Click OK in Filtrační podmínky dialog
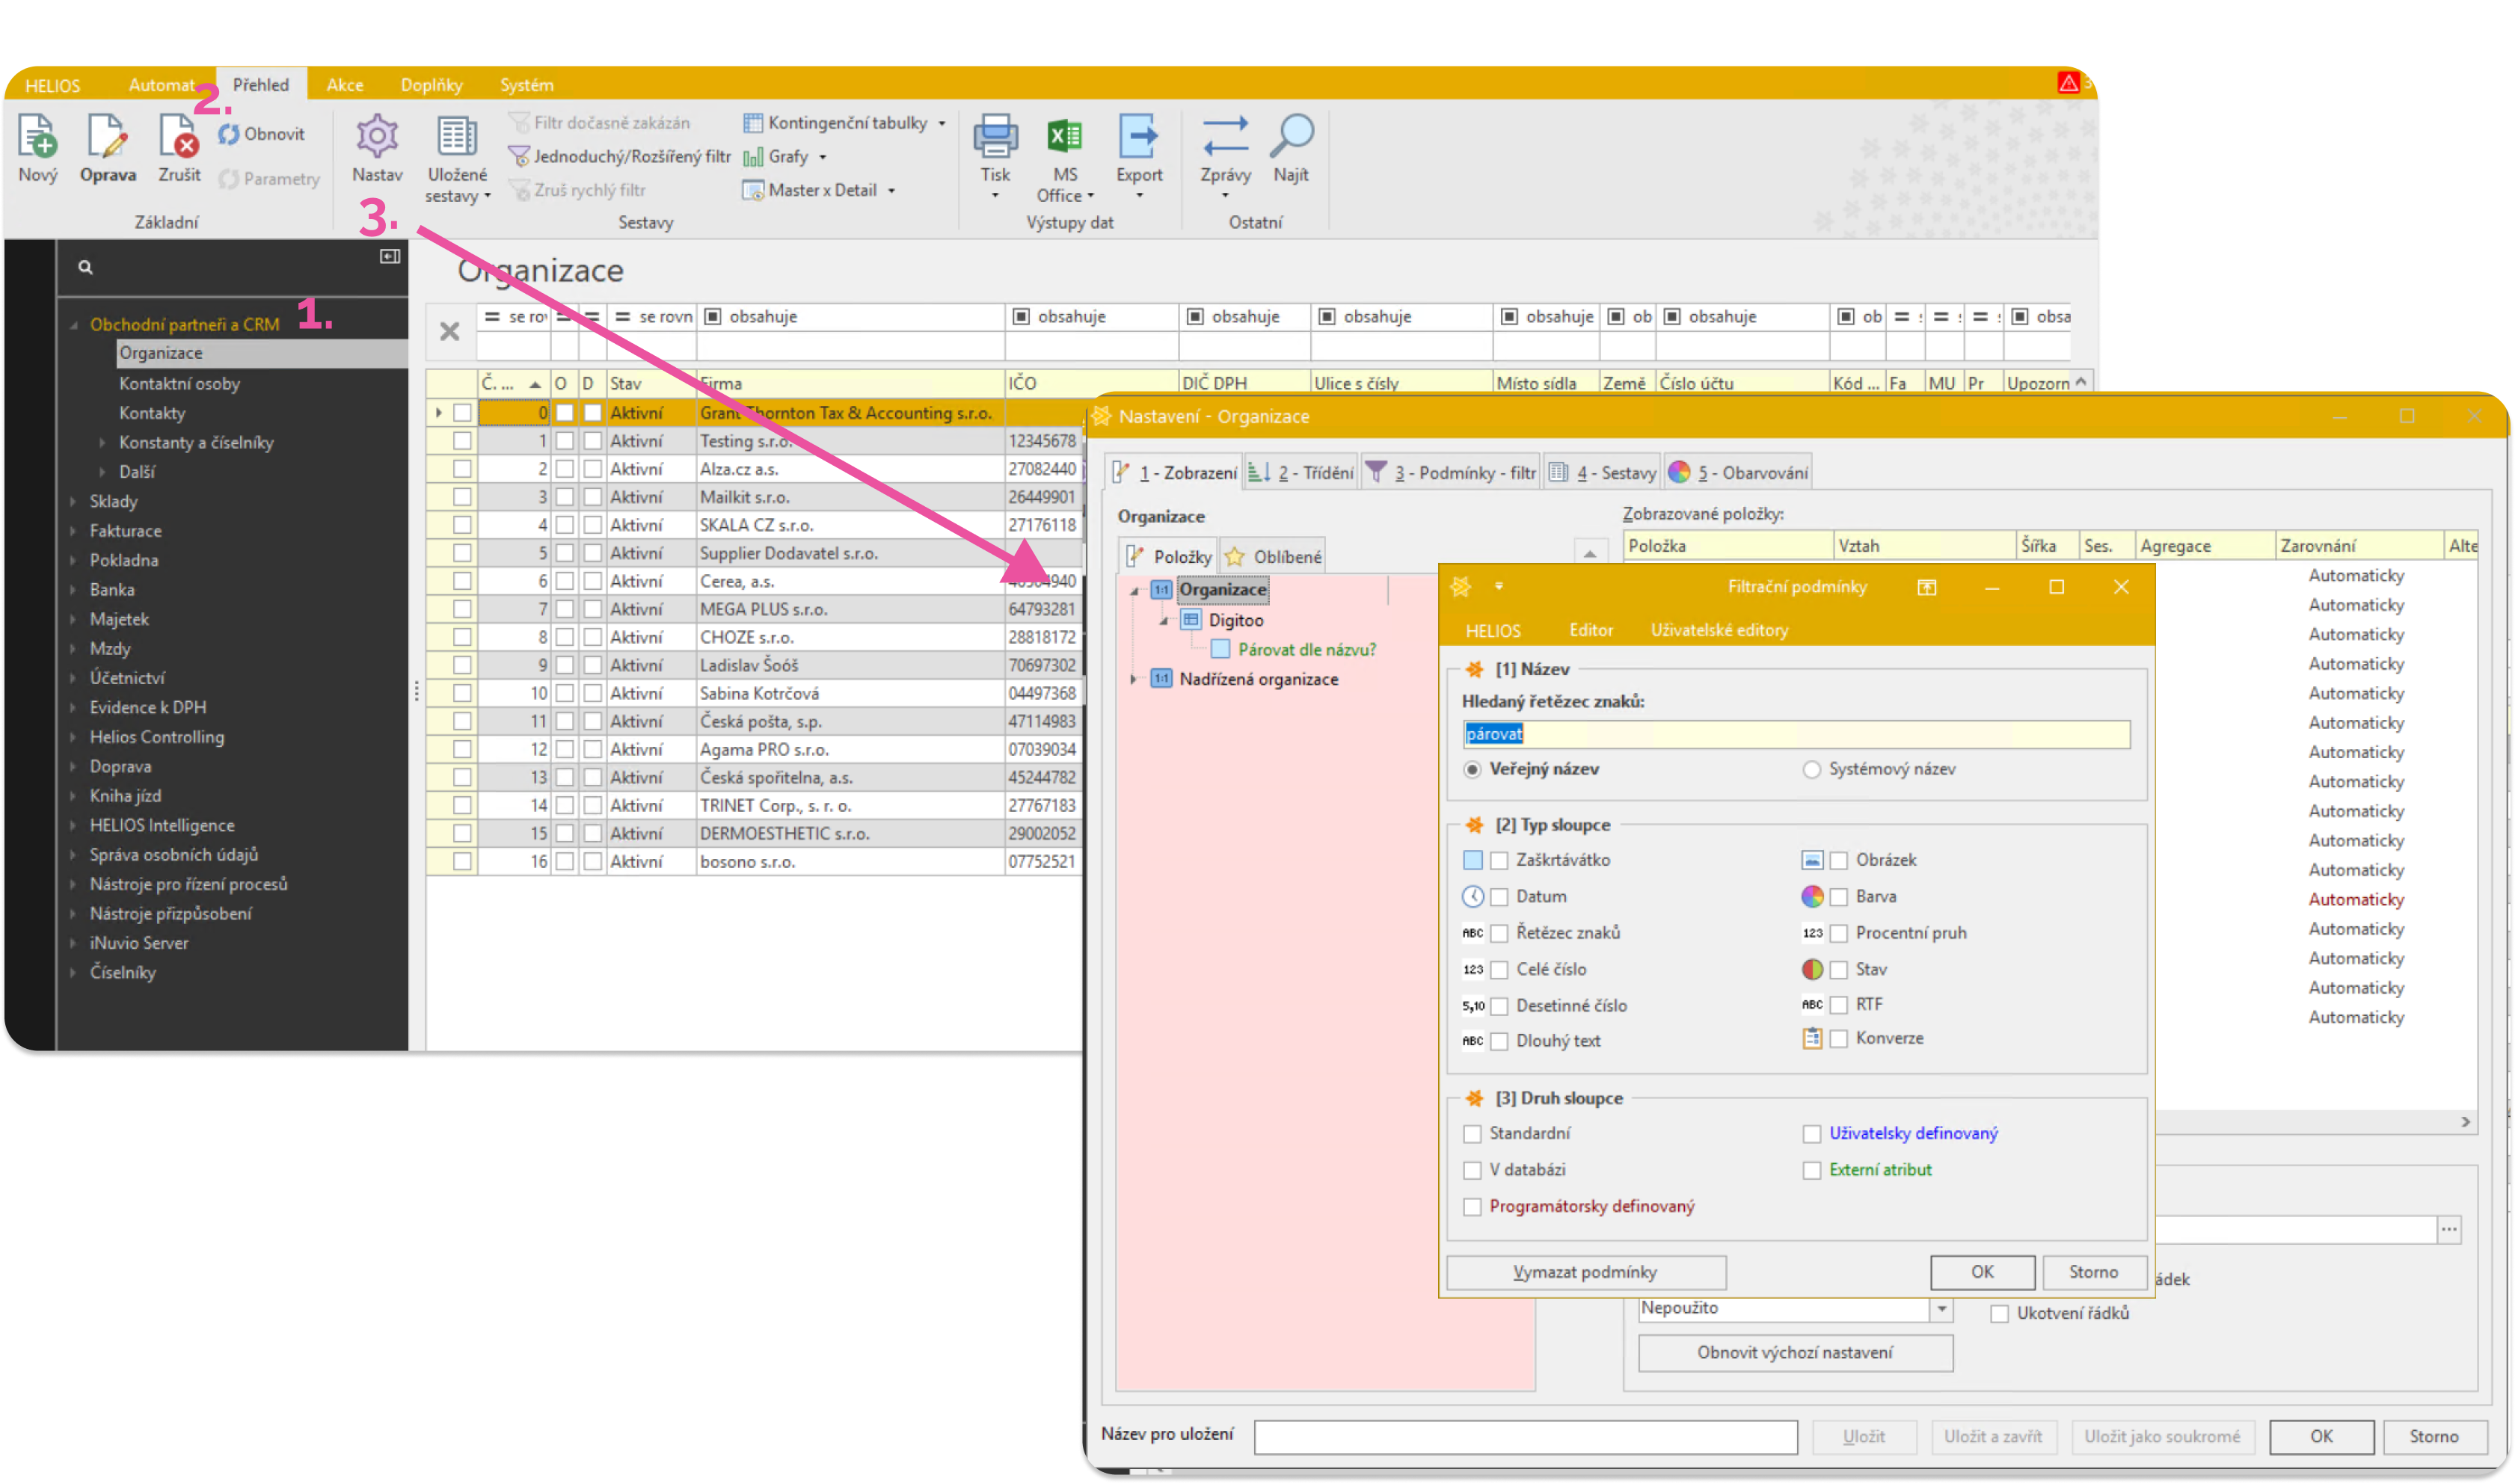Image resolution: width=2515 pixels, height=1484 pixels. pyautogui.click(x=1982, y=1272)
